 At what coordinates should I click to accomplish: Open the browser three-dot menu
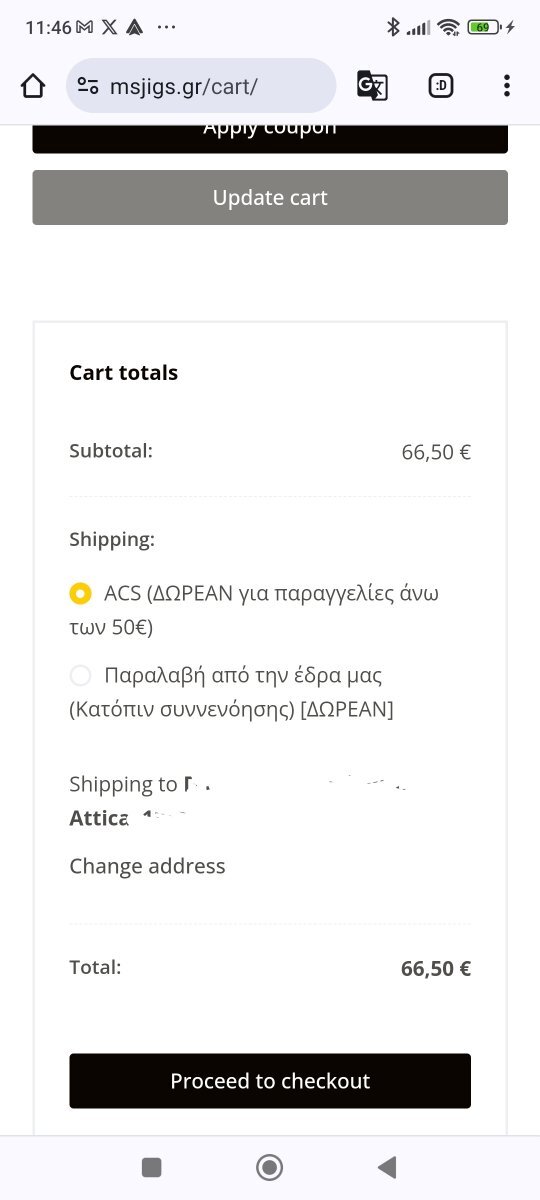coord(507,86)
